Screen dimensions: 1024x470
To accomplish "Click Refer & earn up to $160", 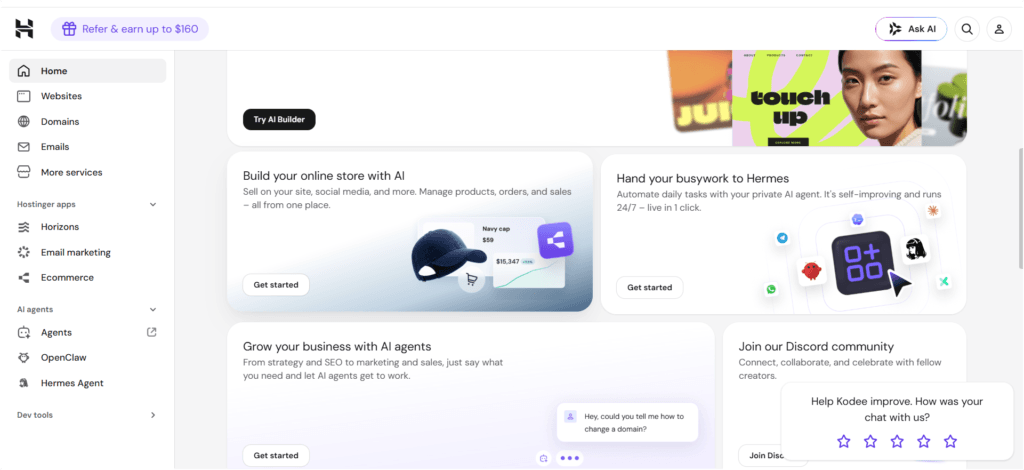I will [x=130, y=29].
